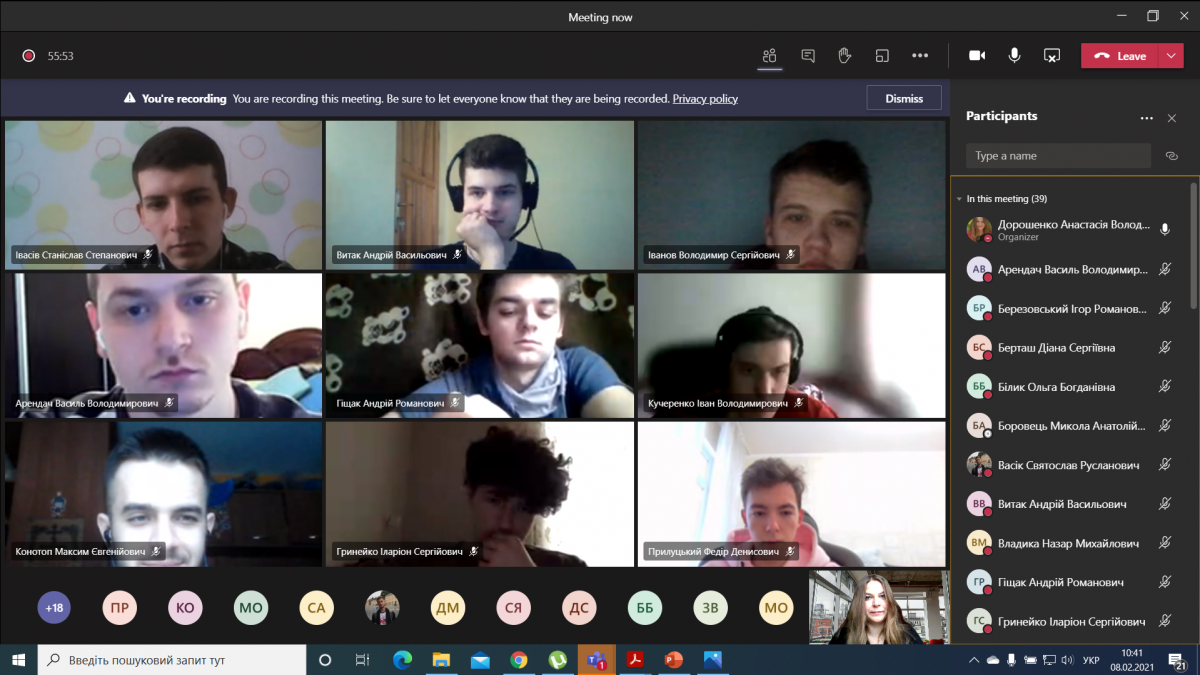Viewport: 1200px width, 675px height.
Task: Open dropdown arrow beside Leave button
Action: click(x=1172, y=56)
